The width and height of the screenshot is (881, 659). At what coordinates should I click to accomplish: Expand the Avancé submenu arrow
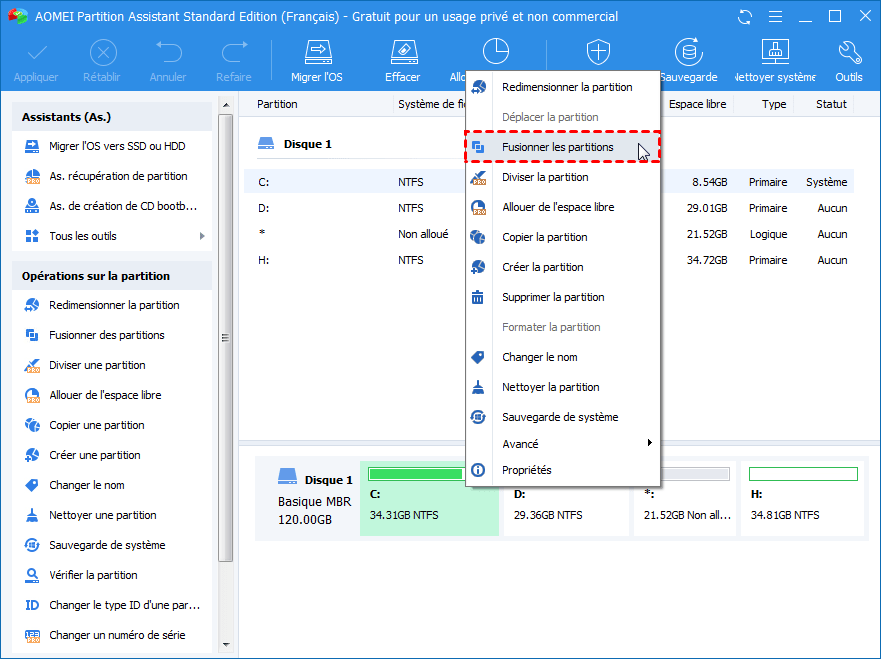click(x=650, y=443)
